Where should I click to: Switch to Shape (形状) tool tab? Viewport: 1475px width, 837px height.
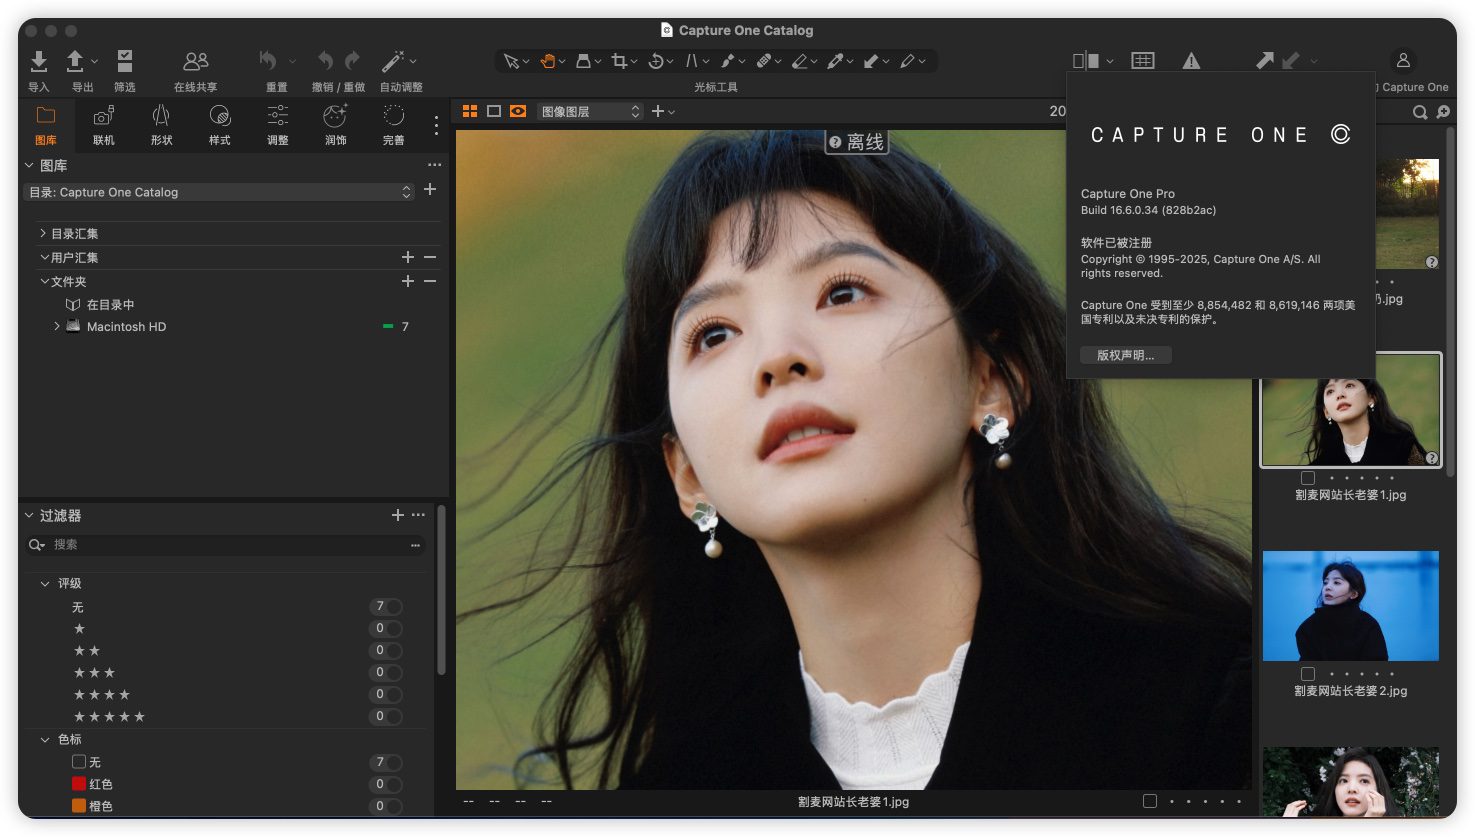pyautogui.click(x=162, y=125)
